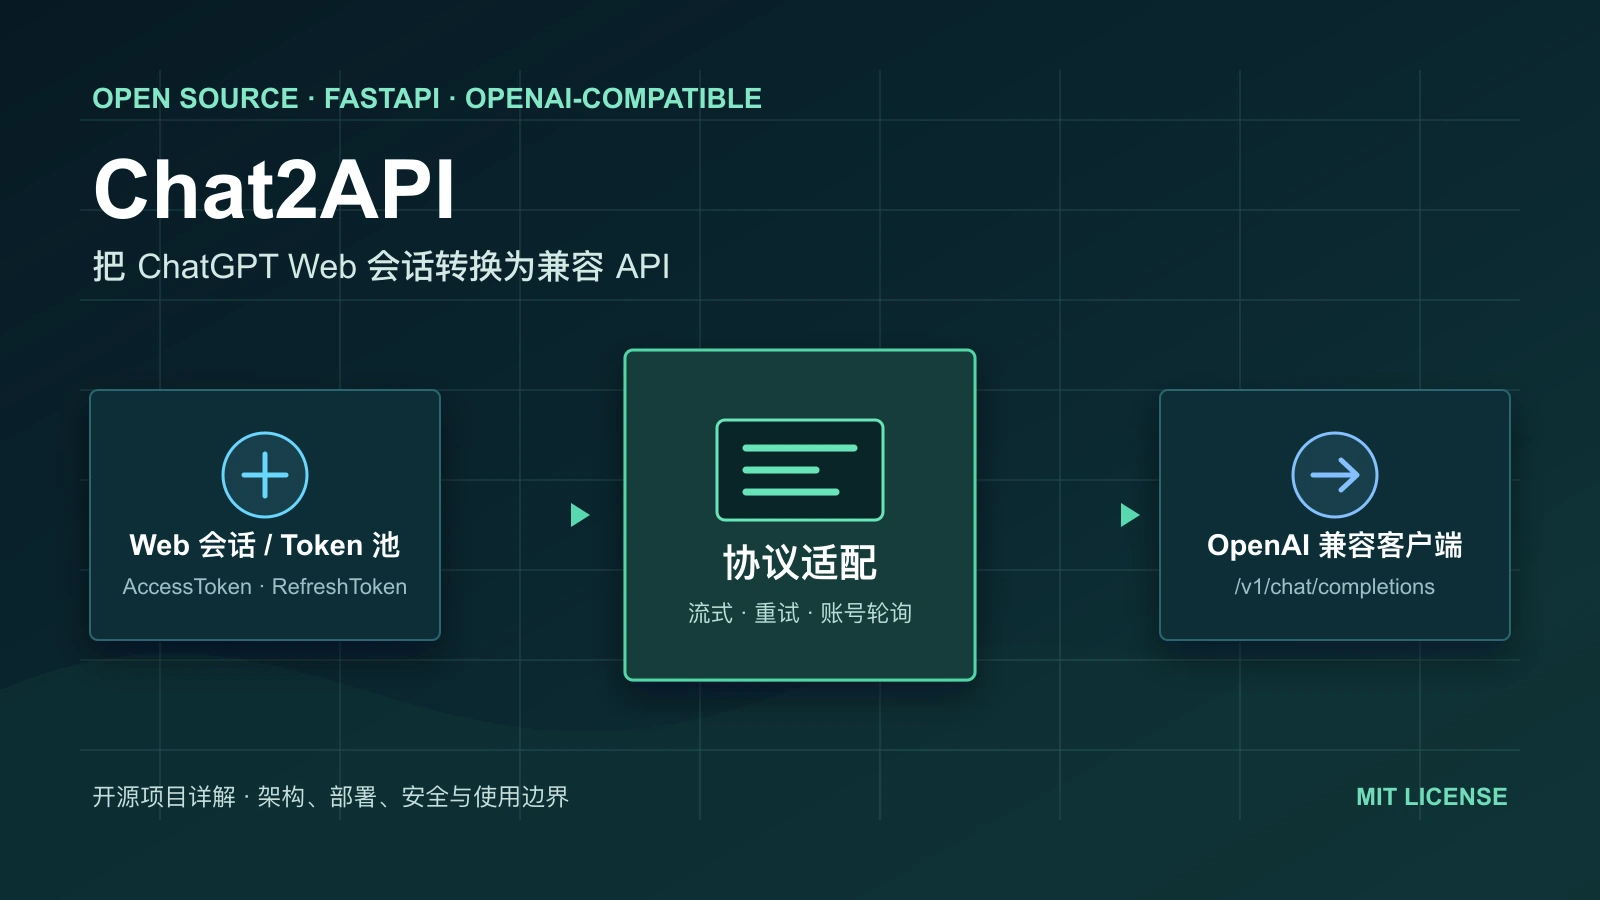Screen dimensions: 1600x900
Task: Click the OpenAI 兼容客户端 heading
Action: 1335,545
